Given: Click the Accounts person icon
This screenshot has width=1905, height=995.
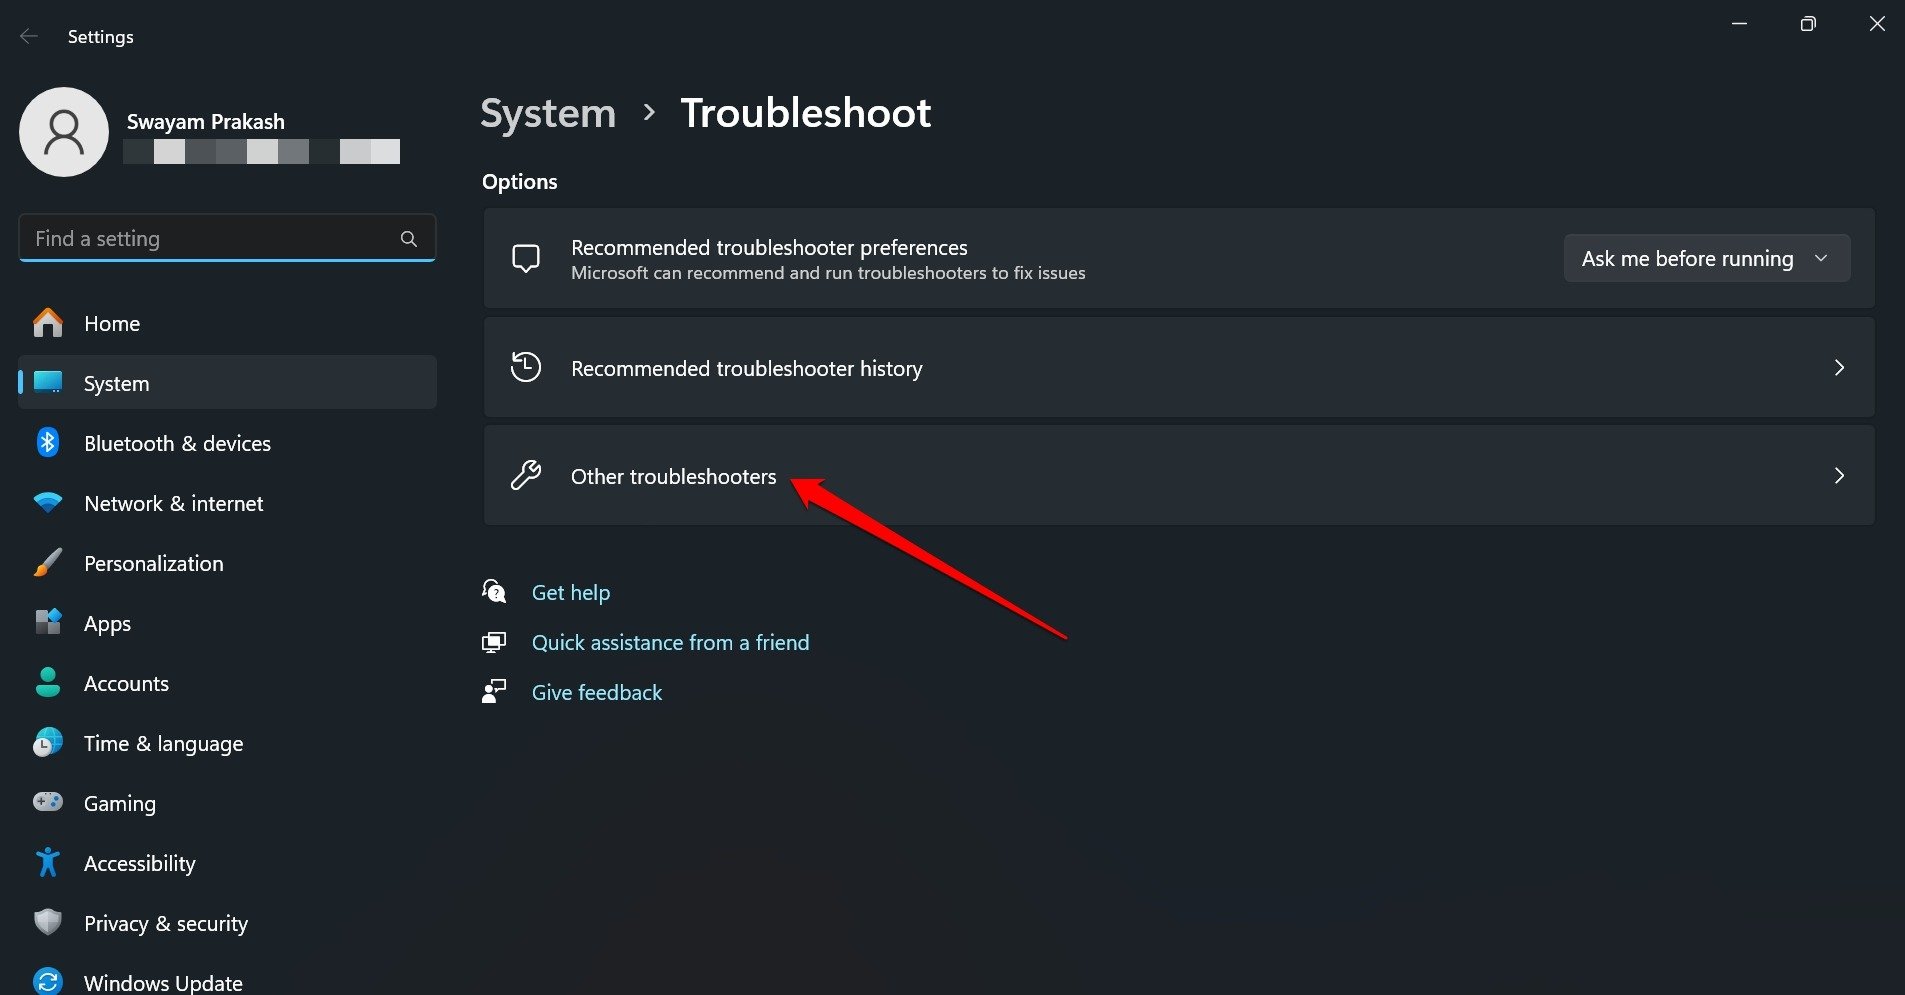Looking at the screenshot, I should [48, 682].
